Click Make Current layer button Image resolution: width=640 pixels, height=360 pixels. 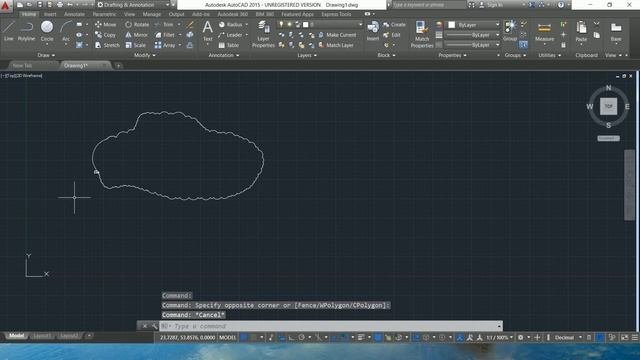(x=337, y=35)
